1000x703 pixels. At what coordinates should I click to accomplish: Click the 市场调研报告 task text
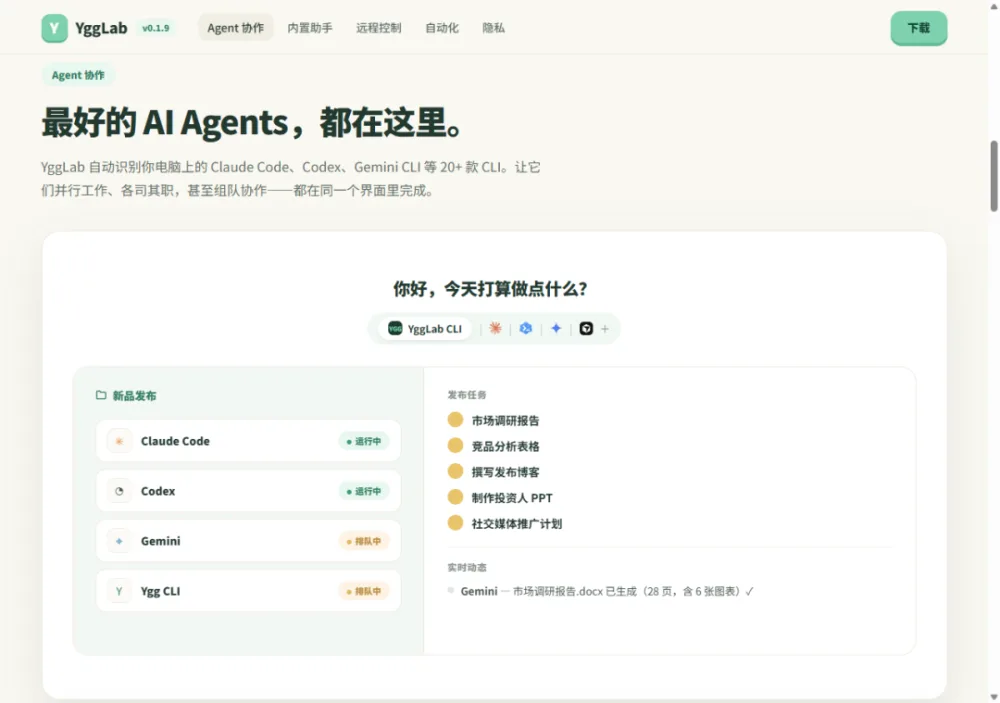click(505, 420)
